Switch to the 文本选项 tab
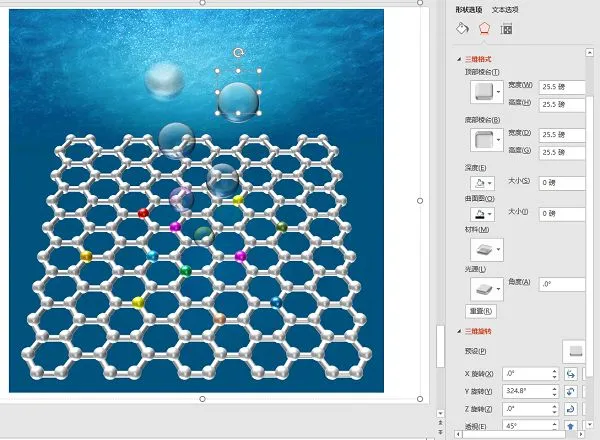This screenshot has width=600, height=440. click(x=505, y=10)
